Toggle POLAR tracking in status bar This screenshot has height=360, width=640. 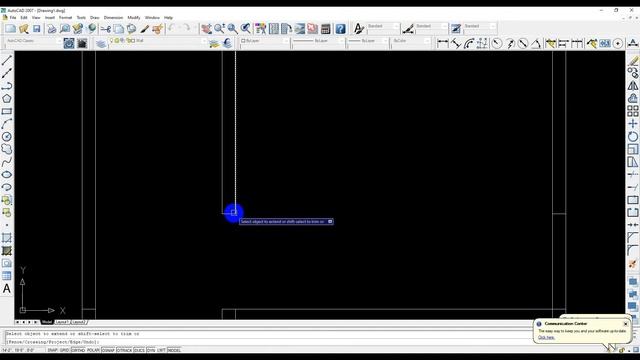coord(93,350)
